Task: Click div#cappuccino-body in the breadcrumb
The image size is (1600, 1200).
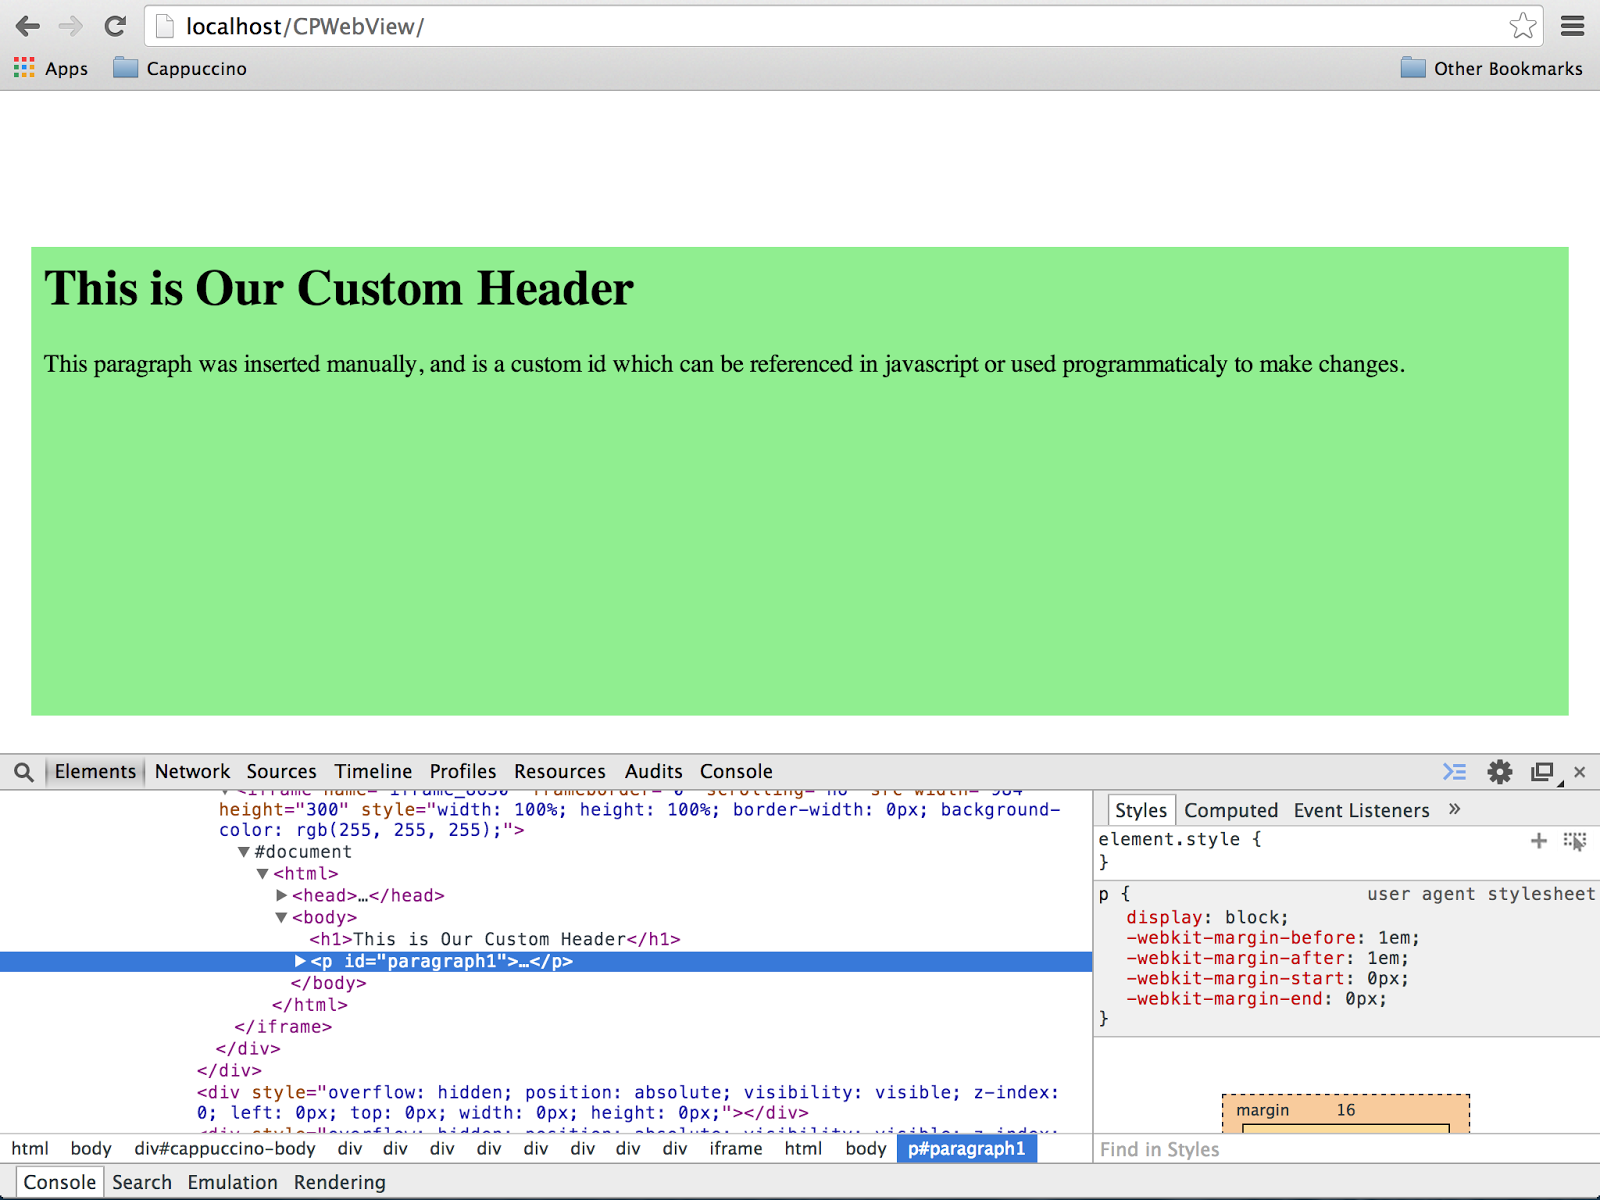Action: pyautogui.click(x=225, y=1149)
